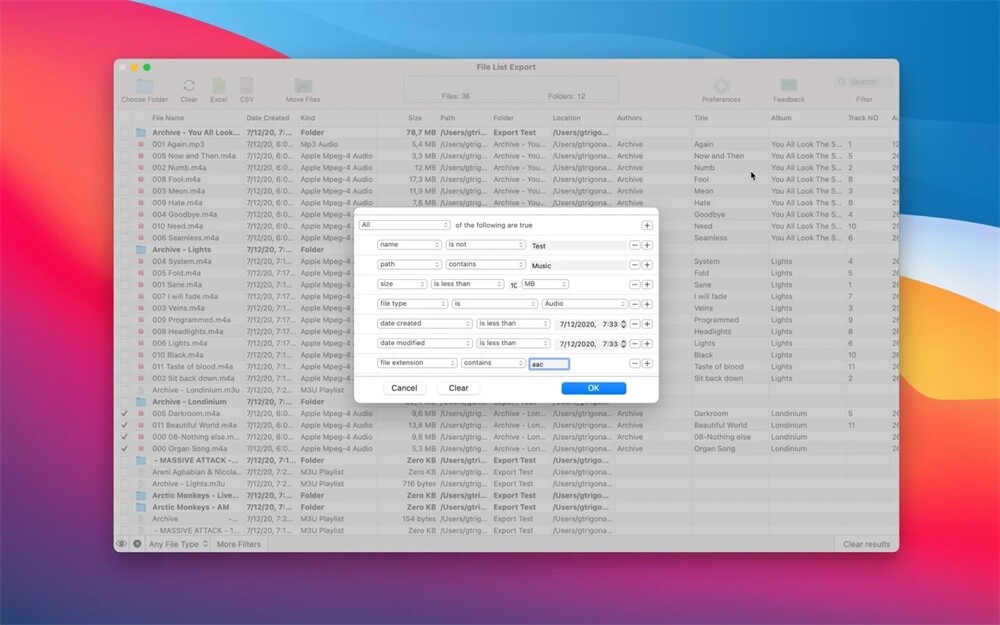This screenshot has width=1000, height=625.
Task: Open Preferences via the gear icon
Action: [721, 86]
